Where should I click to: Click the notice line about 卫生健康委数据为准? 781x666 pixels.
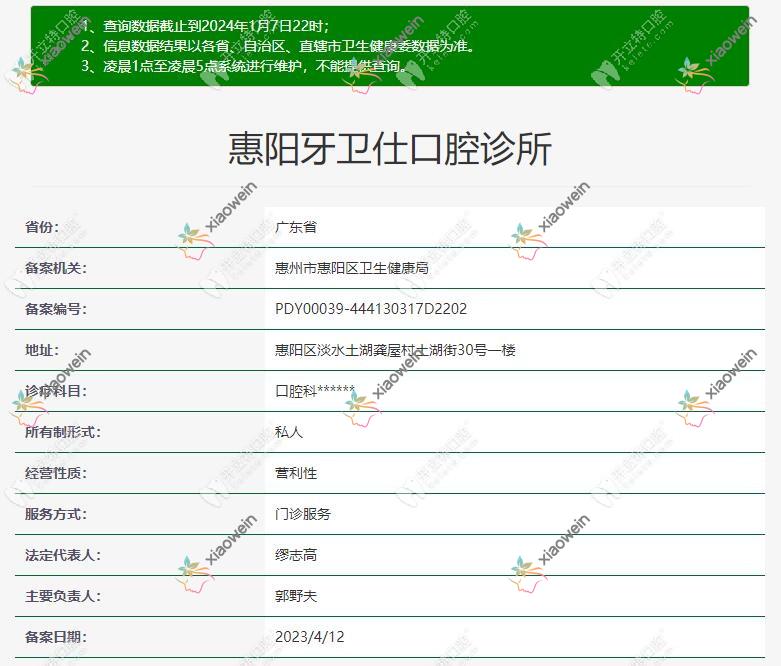click(278, 46)
